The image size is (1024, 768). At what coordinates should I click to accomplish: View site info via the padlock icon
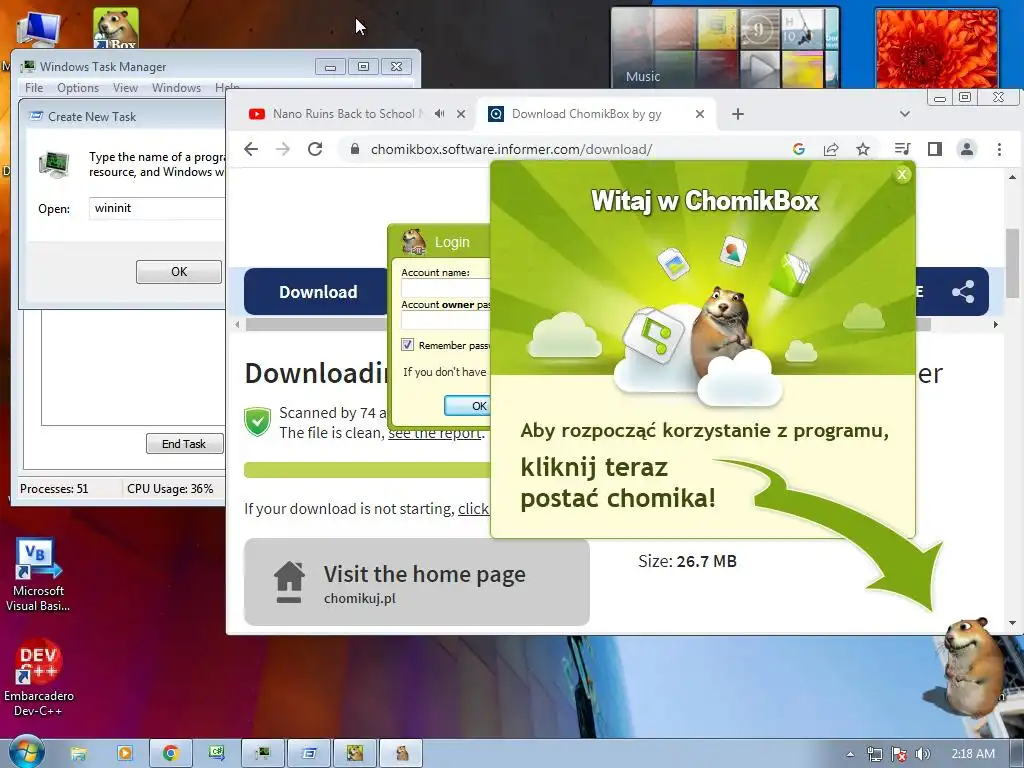click(x=355, y=149)
